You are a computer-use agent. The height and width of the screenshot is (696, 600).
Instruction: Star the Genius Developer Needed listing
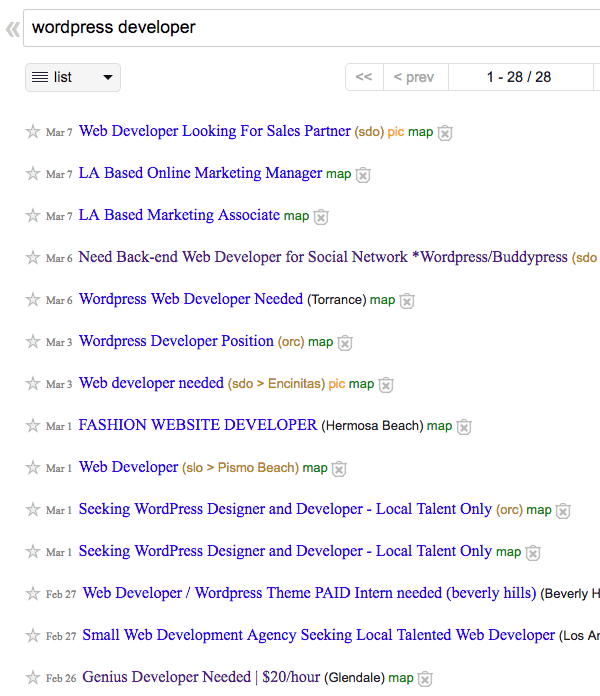(x=33, y=677)
